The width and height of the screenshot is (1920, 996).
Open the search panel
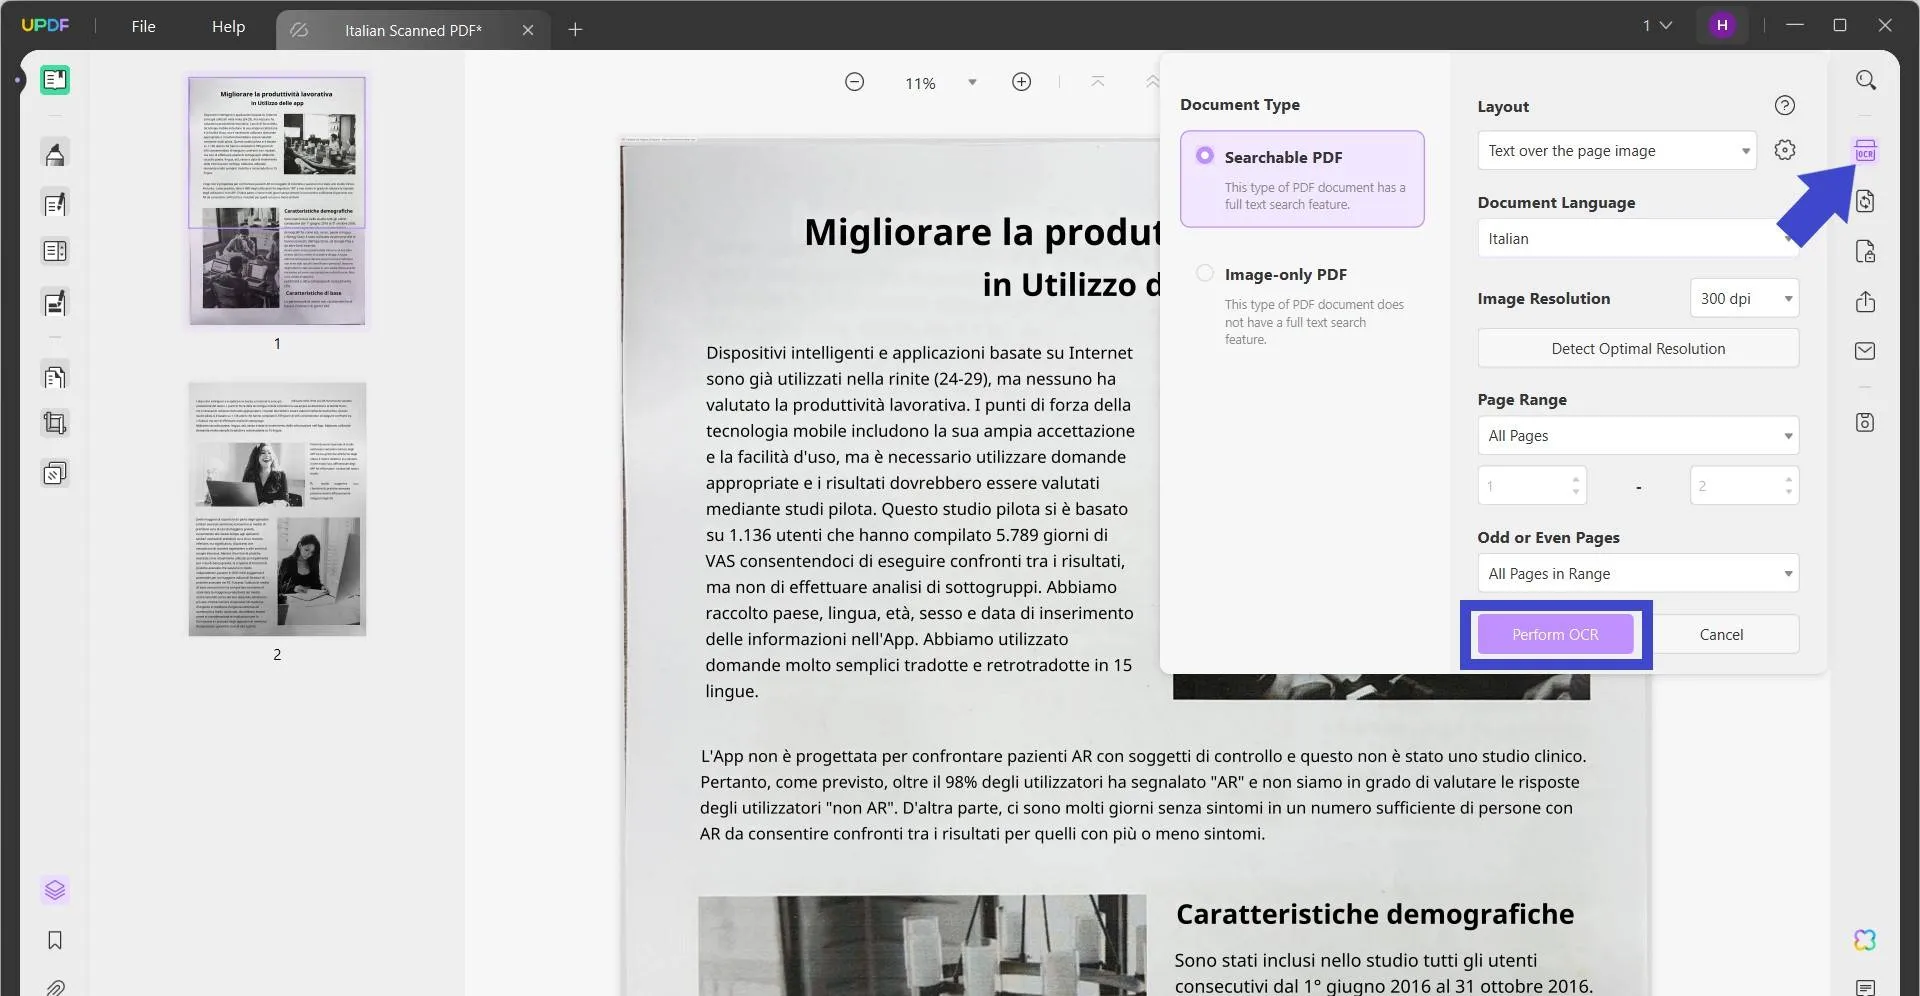point(1865,79)
